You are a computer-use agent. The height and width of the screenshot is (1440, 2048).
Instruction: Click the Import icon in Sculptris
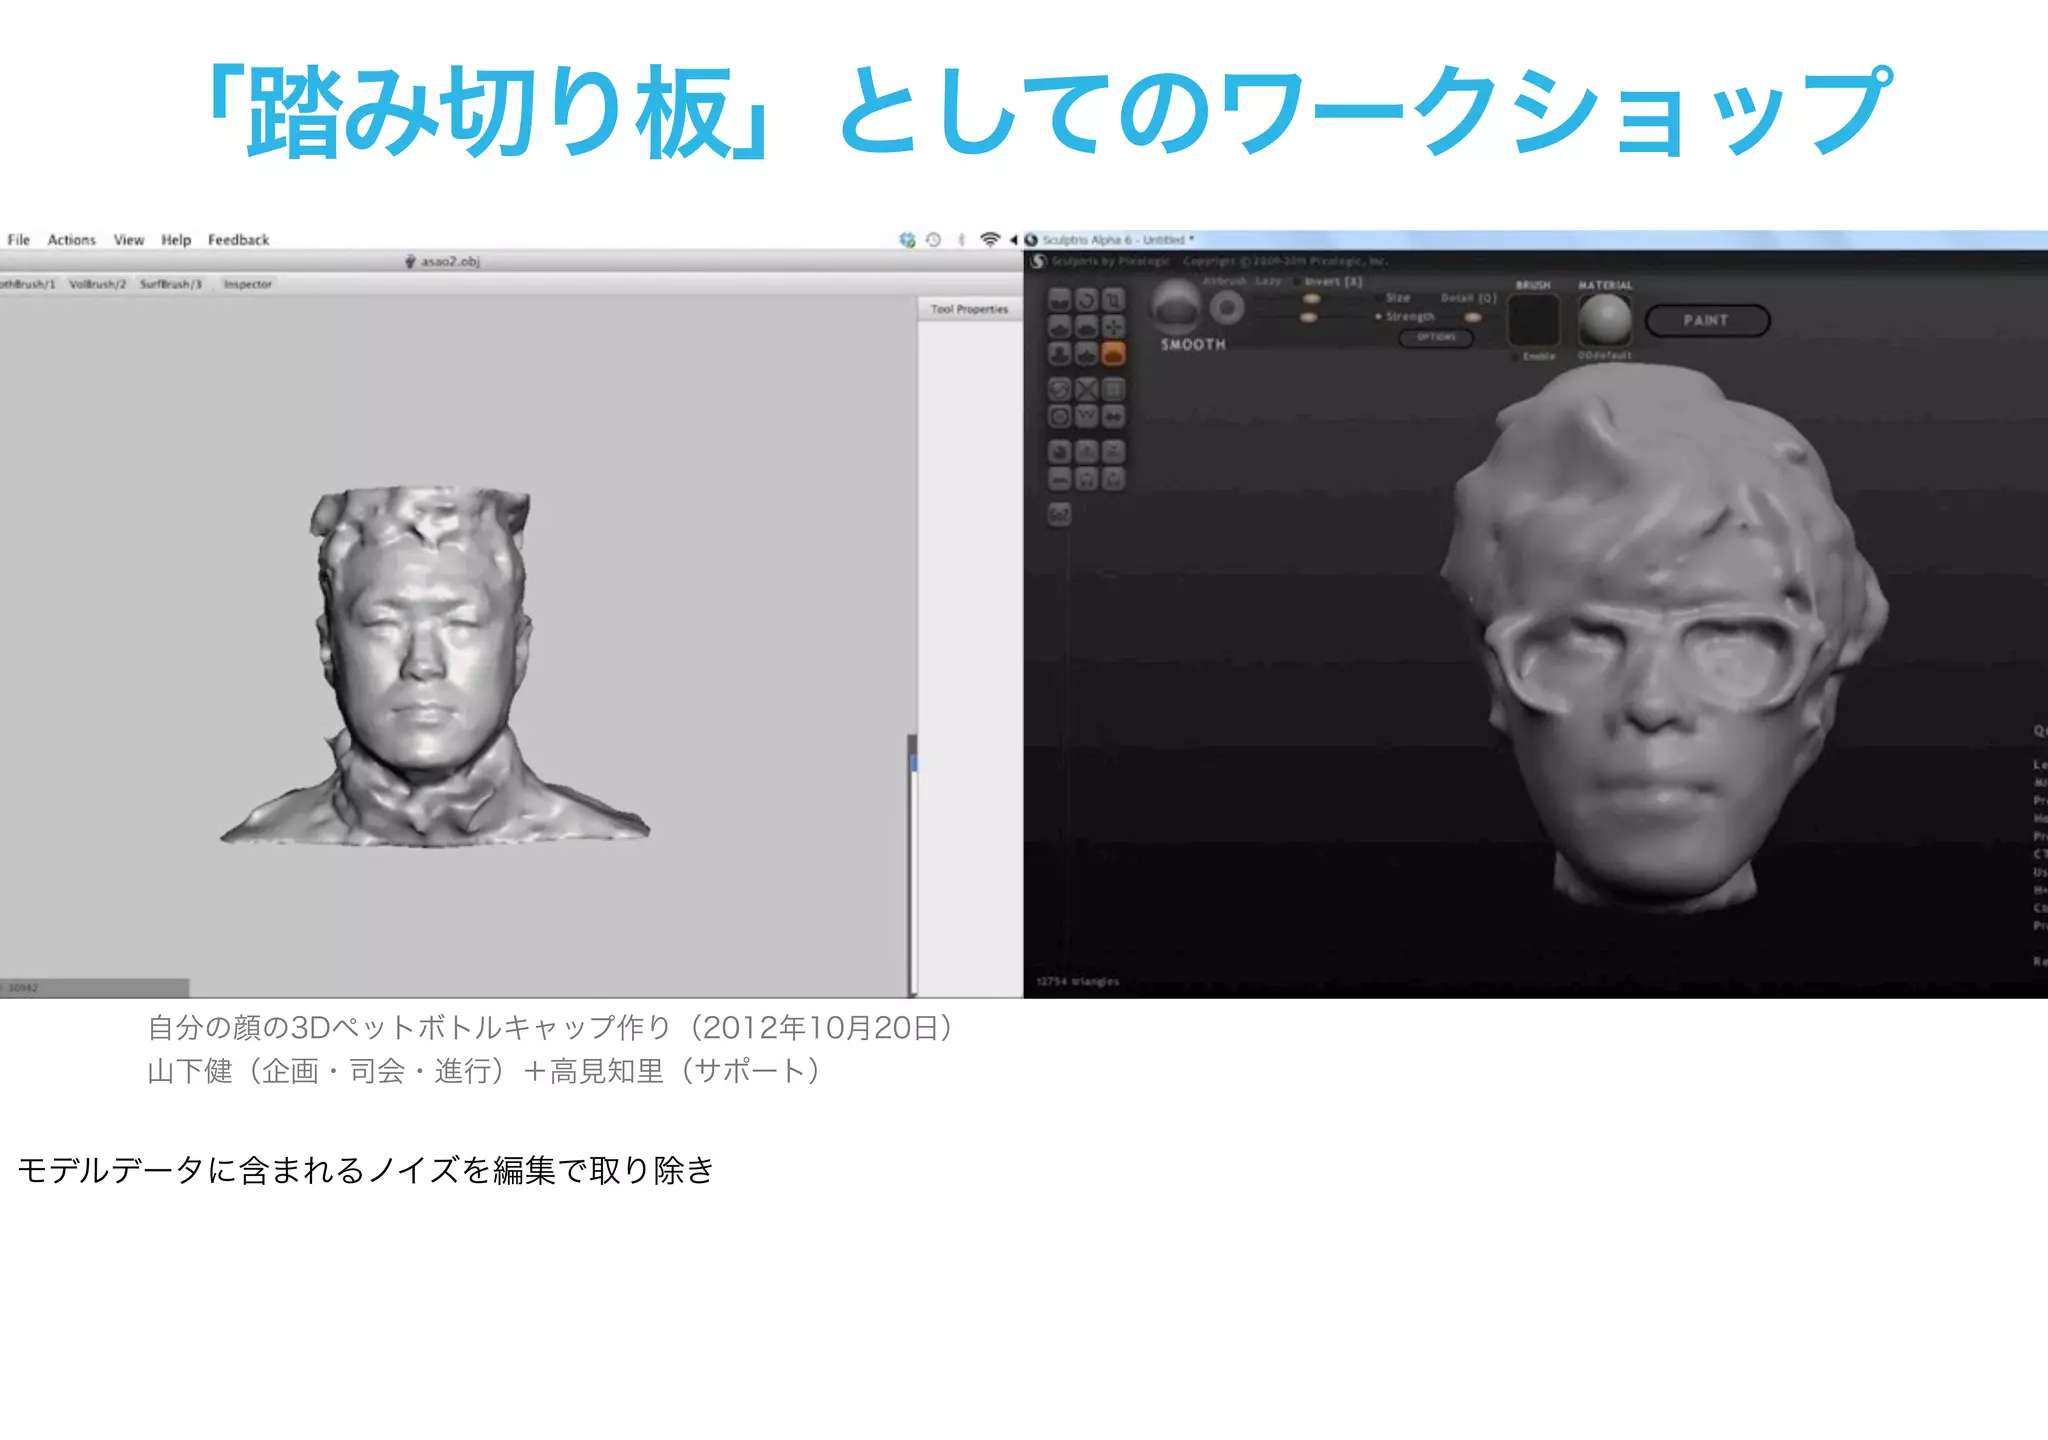1086,452
